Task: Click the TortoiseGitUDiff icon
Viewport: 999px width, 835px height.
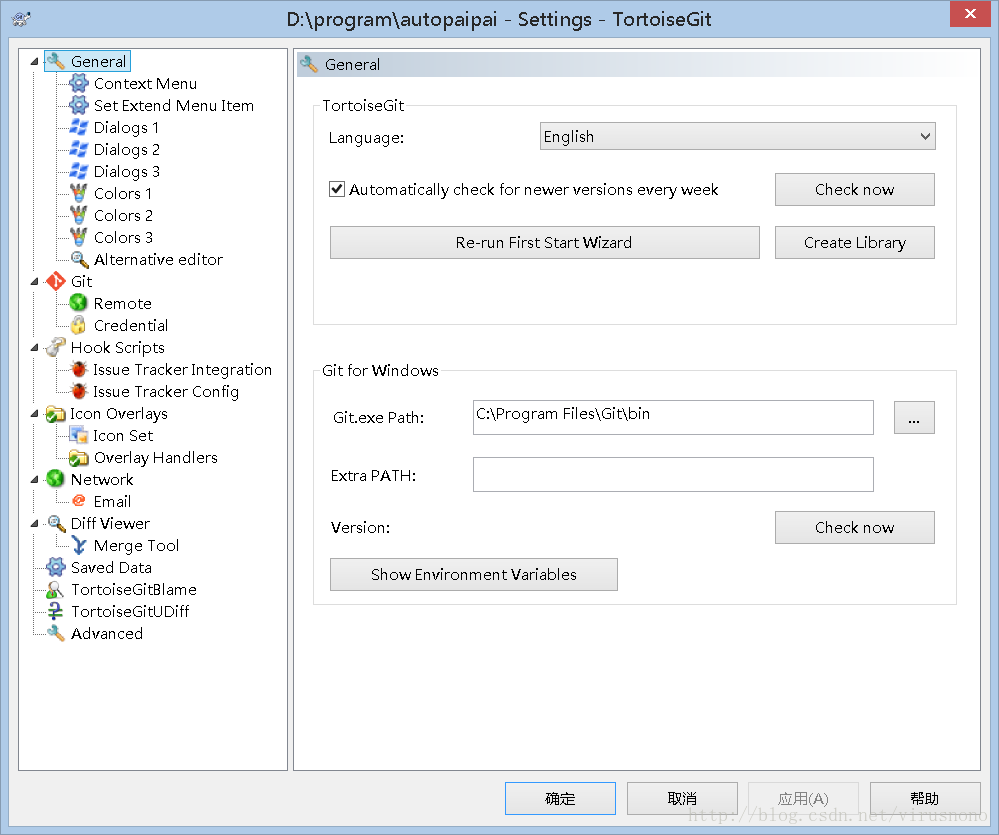Action: (x=56, y=611)
